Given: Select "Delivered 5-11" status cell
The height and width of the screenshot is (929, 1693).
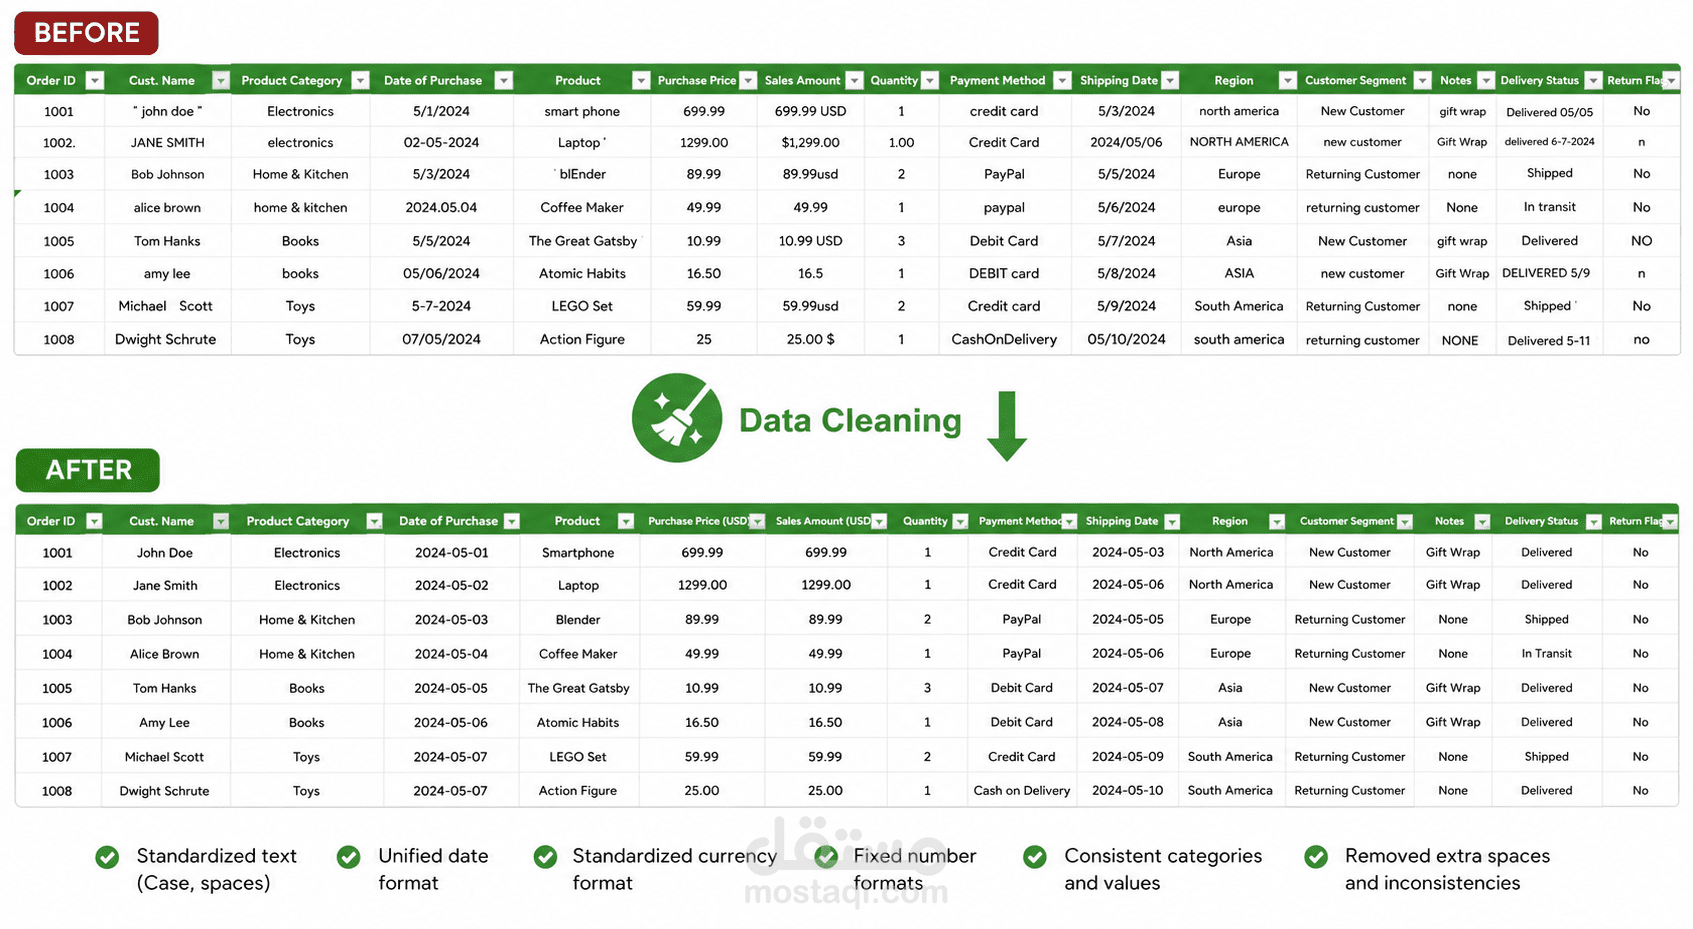Looking at the screenshot, I should [1549, 340].
